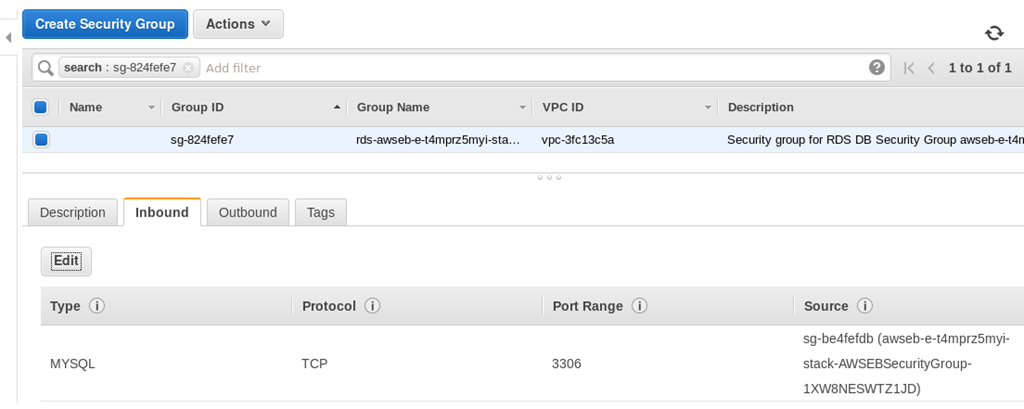The height and width of the screenshot is (409, 1024).
Task: Go to first page of results
Action: (909, 68)
